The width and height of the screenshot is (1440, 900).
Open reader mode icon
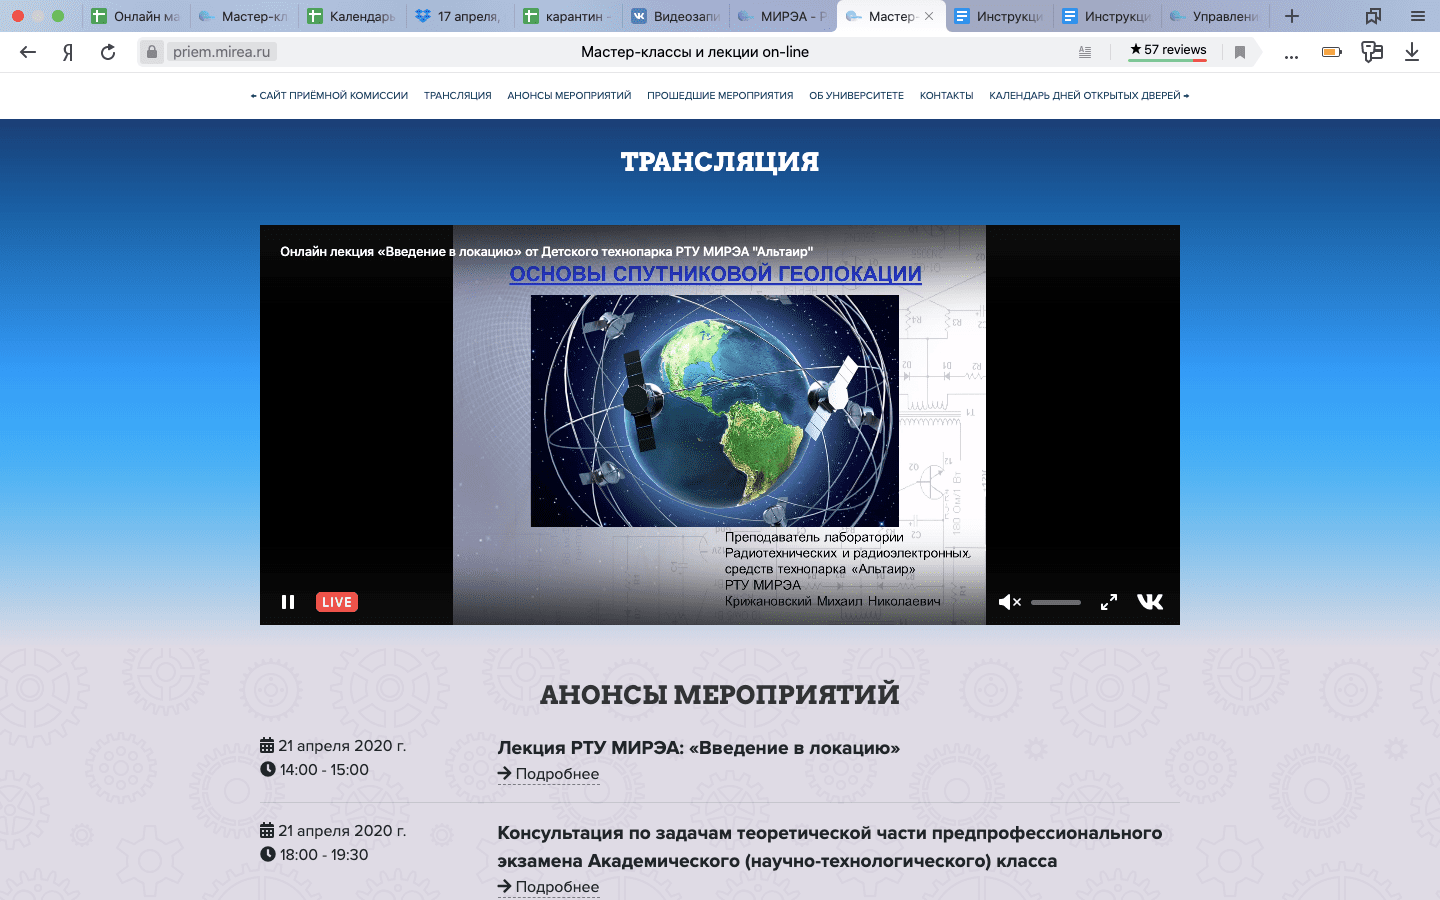(x=1085, y=52)
